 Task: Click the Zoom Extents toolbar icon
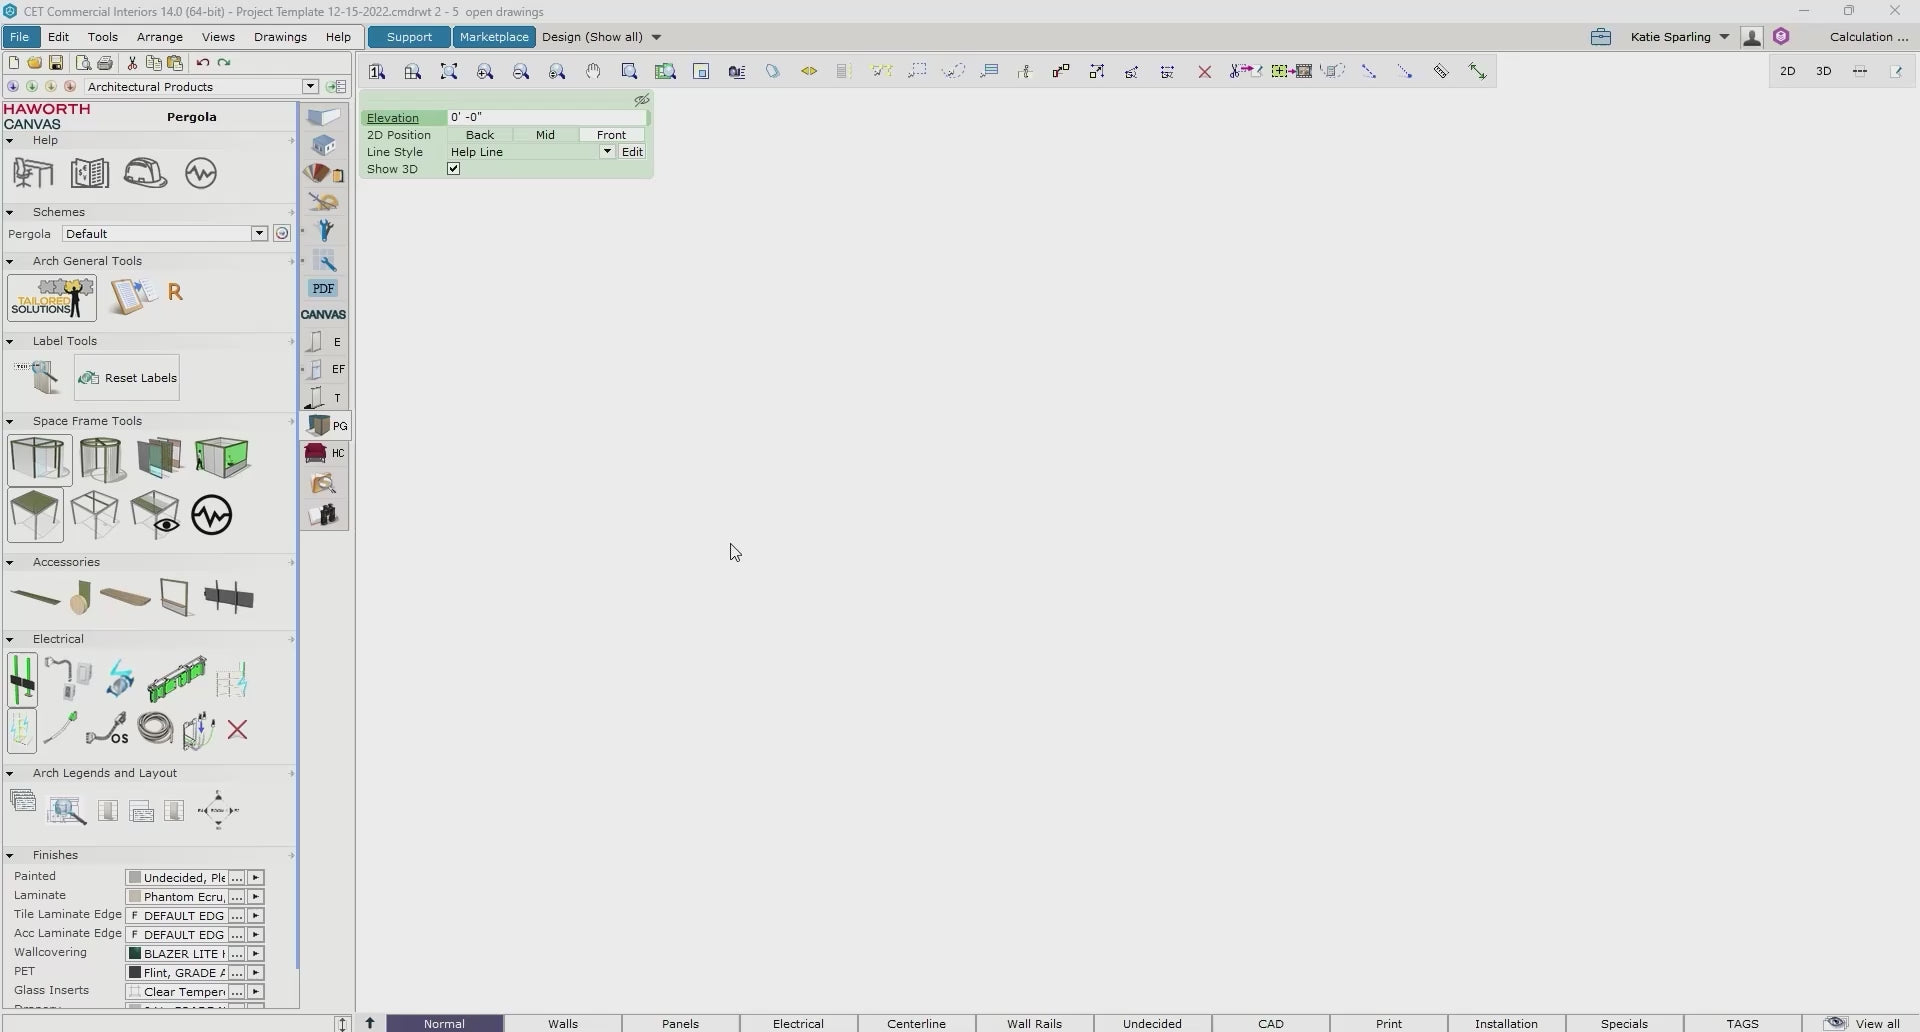pyautogui.click(x=449, y=72)
